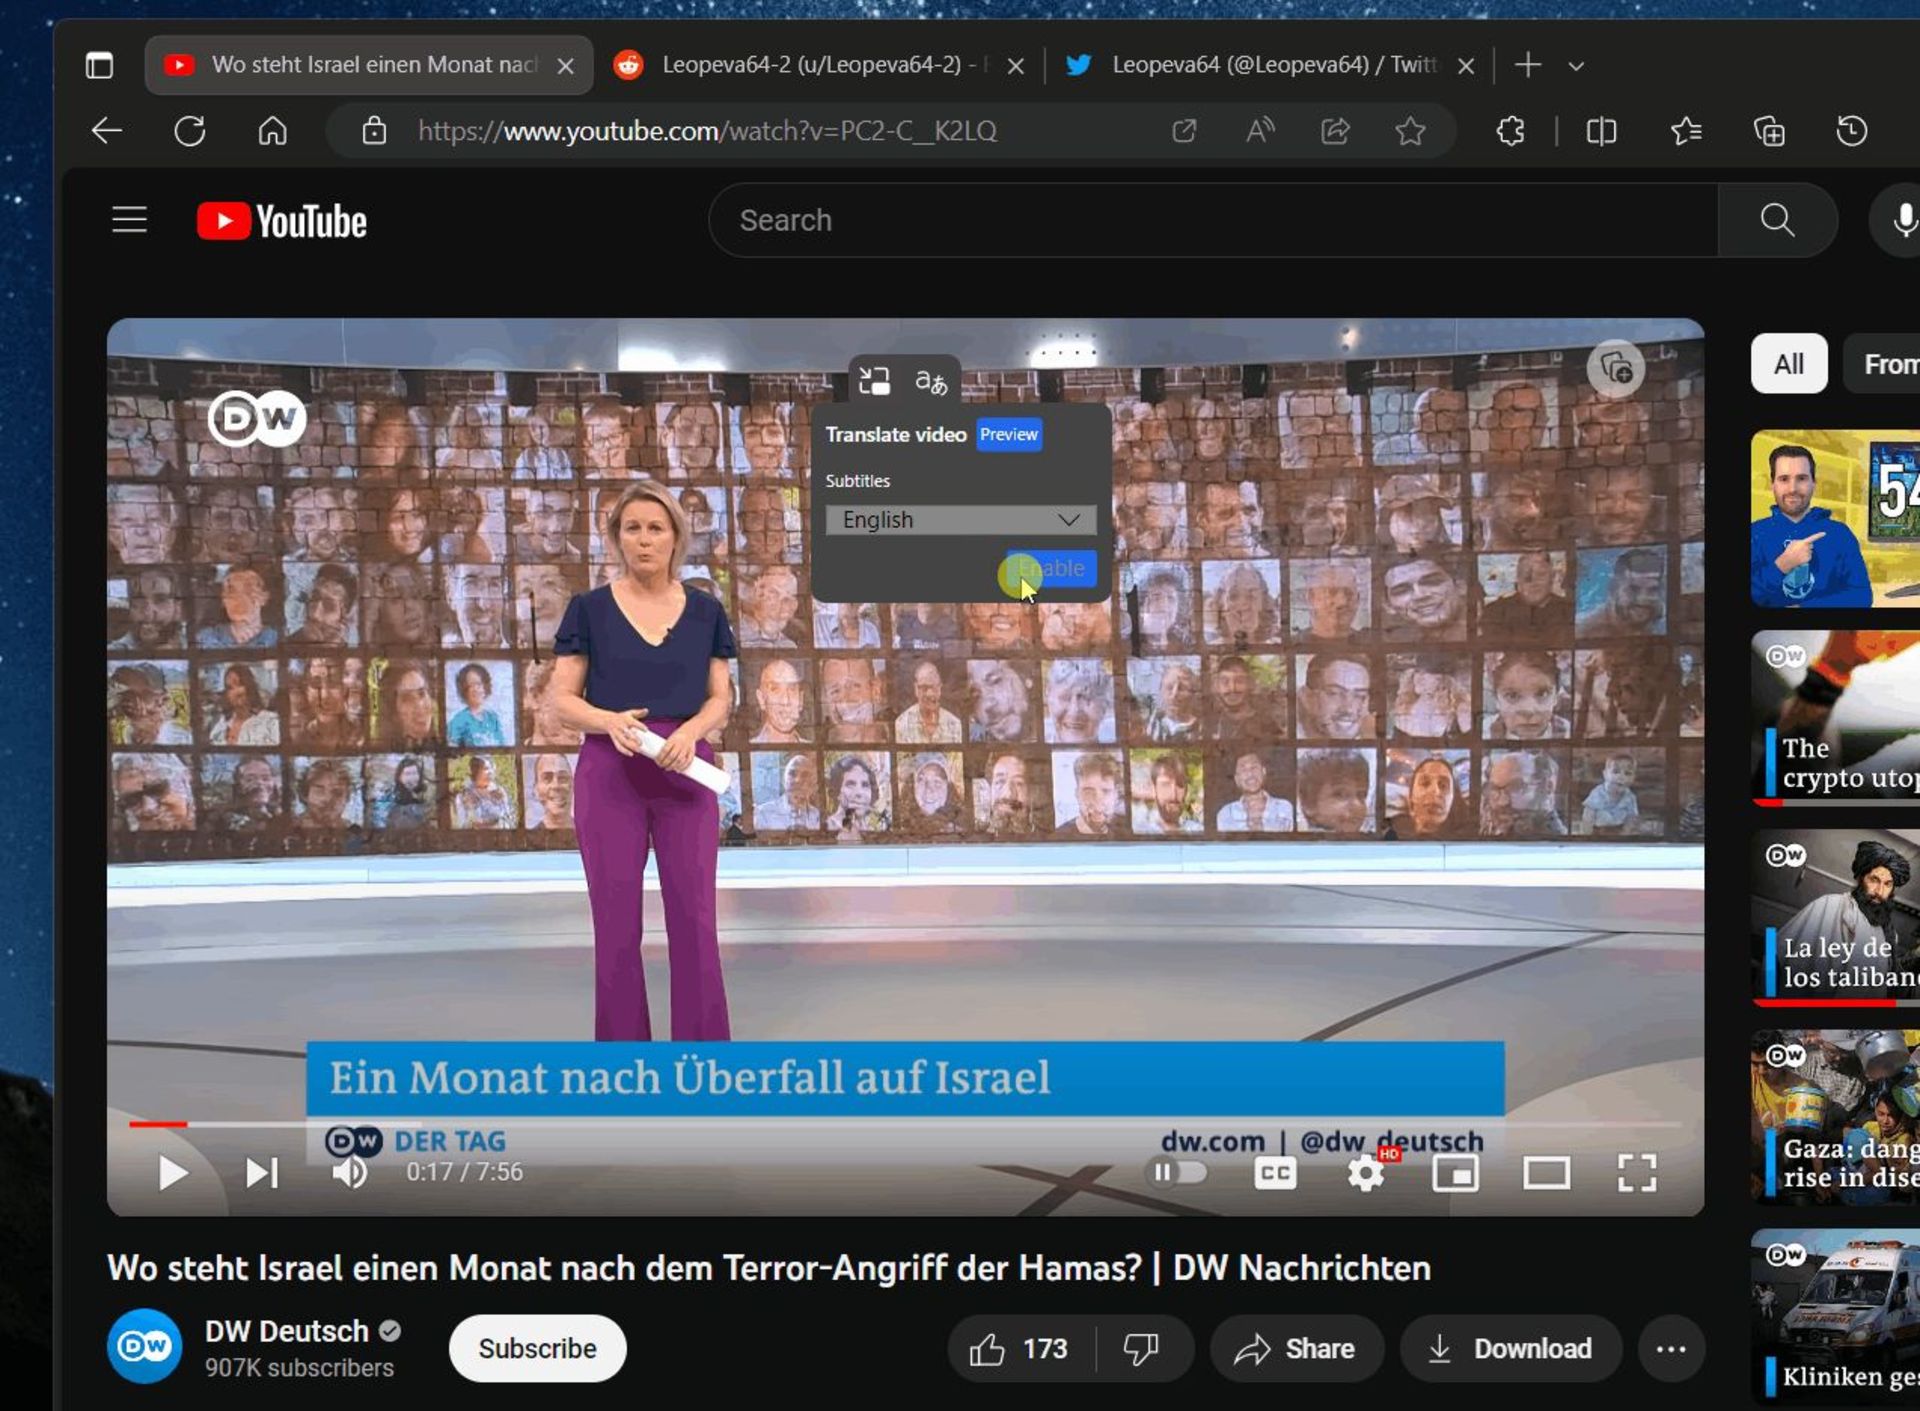Open browser History panel
Viewport: 1920px width, 1411px height.
pos(1852,131)
